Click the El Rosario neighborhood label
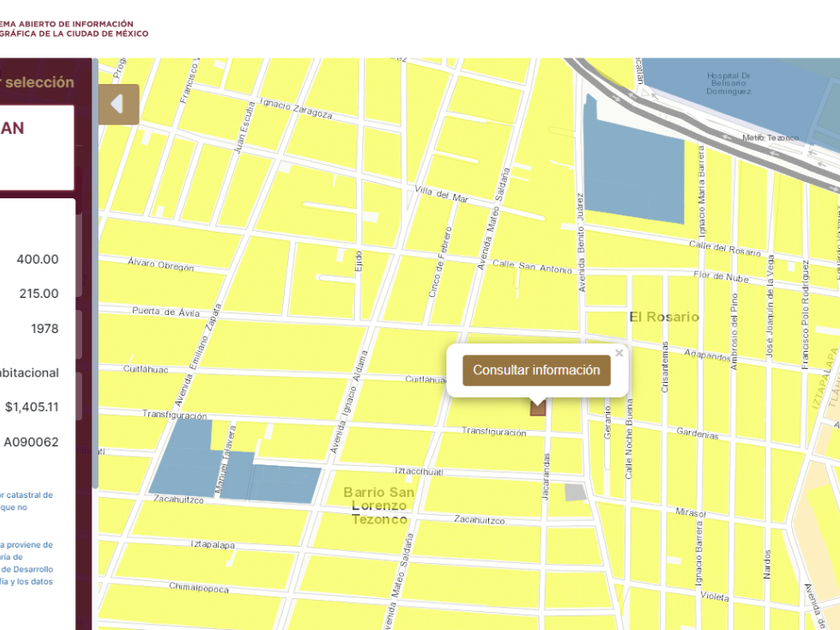840x630 pixels. pyautogui.click(x=664, y=317)
